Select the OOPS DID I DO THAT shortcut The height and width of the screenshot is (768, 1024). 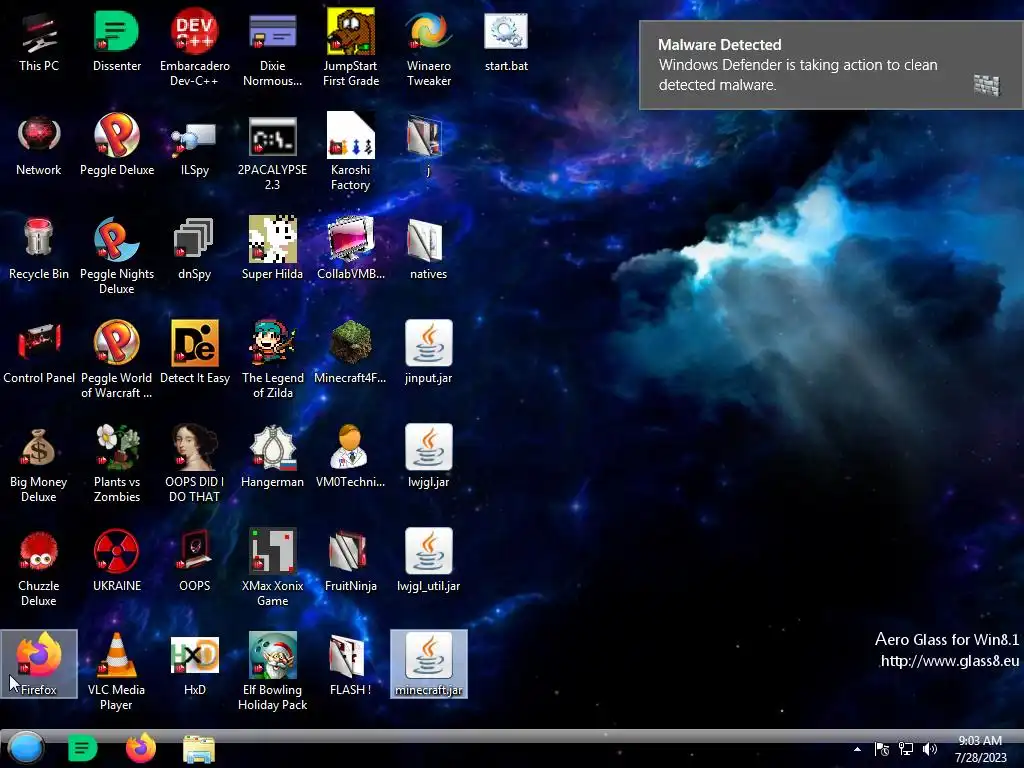click(195, 464)
